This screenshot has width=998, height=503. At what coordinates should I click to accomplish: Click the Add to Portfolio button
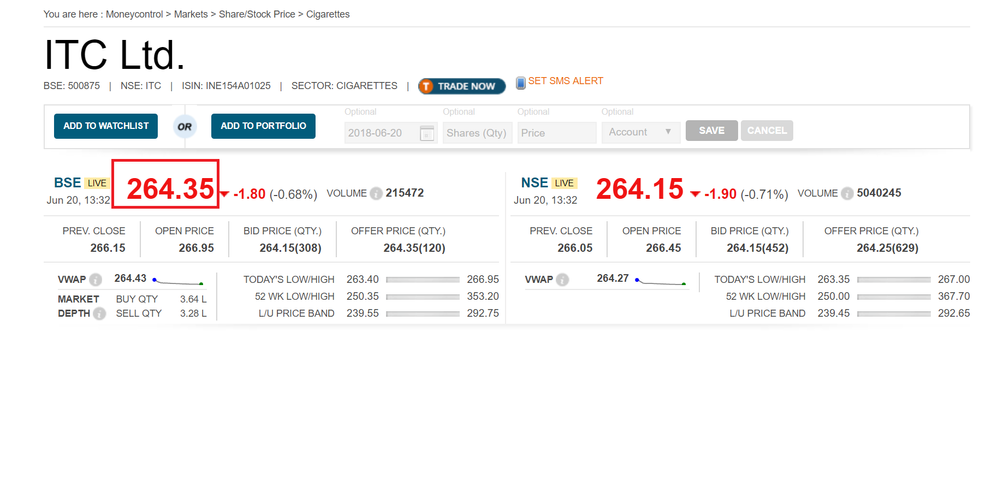pyautogui.click(x=264, y=126)
